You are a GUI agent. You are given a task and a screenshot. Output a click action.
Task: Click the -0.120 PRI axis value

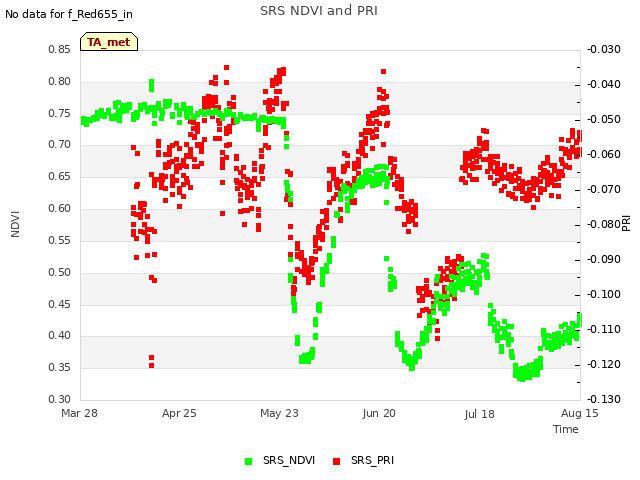(604, 364)
